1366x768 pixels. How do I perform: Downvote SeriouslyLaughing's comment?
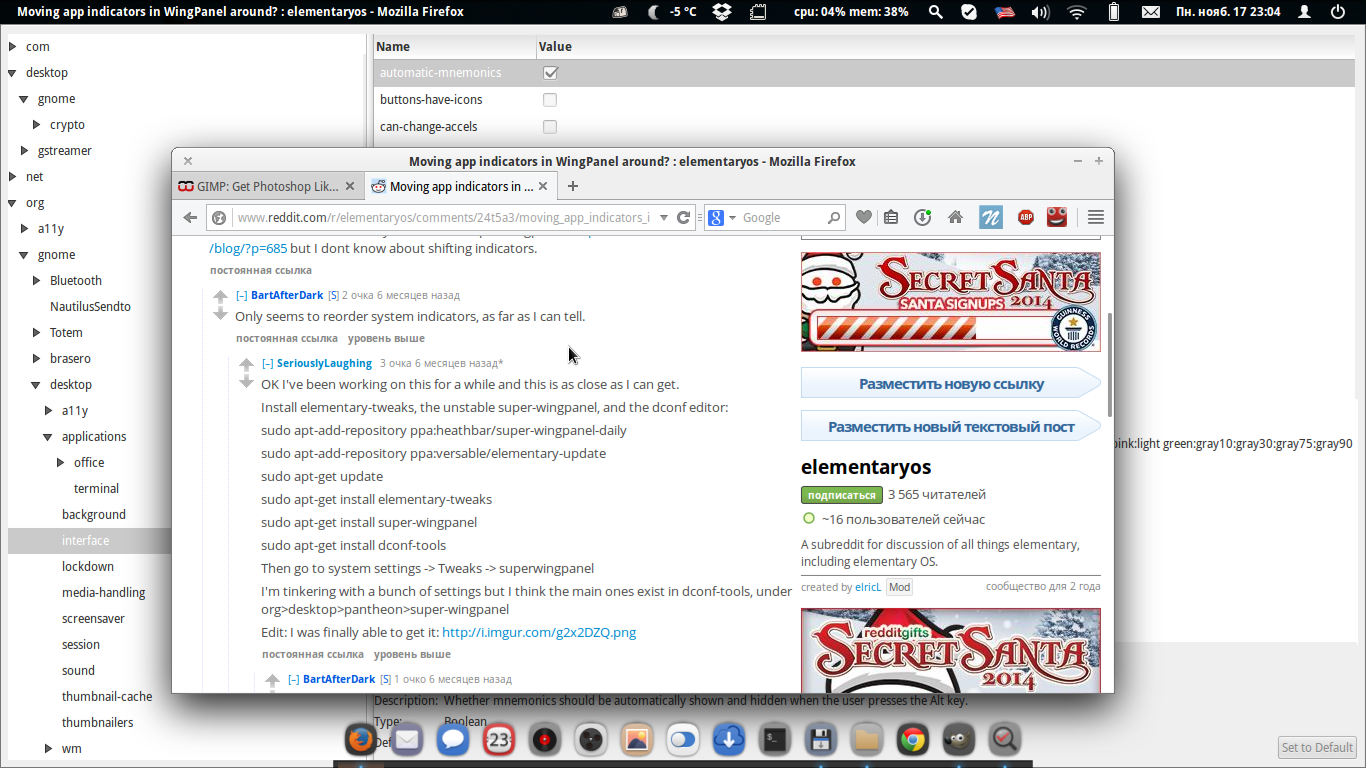[246, 383]
